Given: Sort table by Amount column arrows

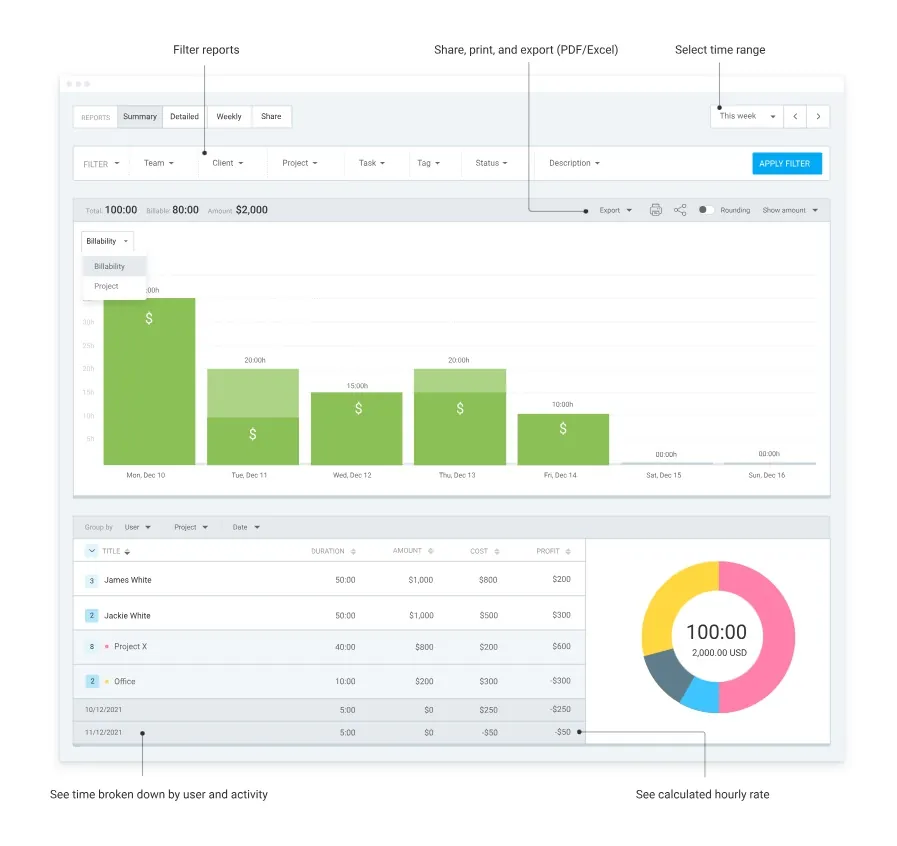Looking at the screenshot, I should 431,551.
